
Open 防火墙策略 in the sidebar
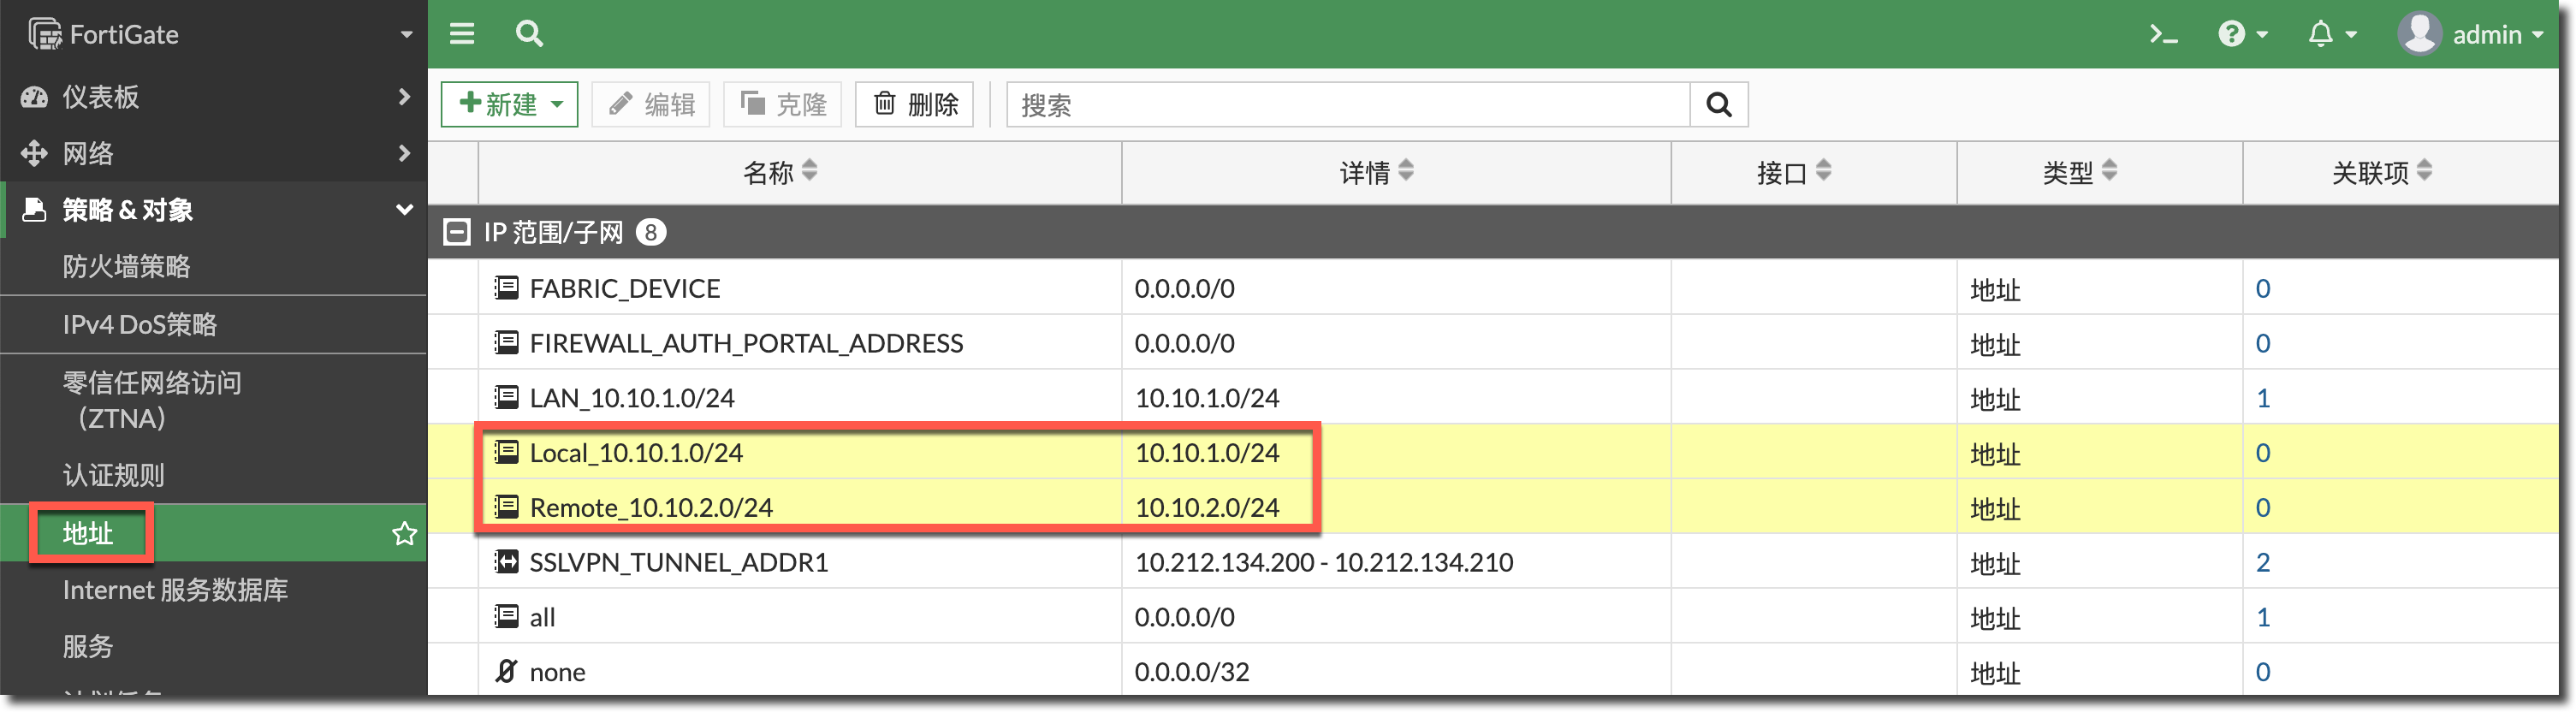click(126, 266)
